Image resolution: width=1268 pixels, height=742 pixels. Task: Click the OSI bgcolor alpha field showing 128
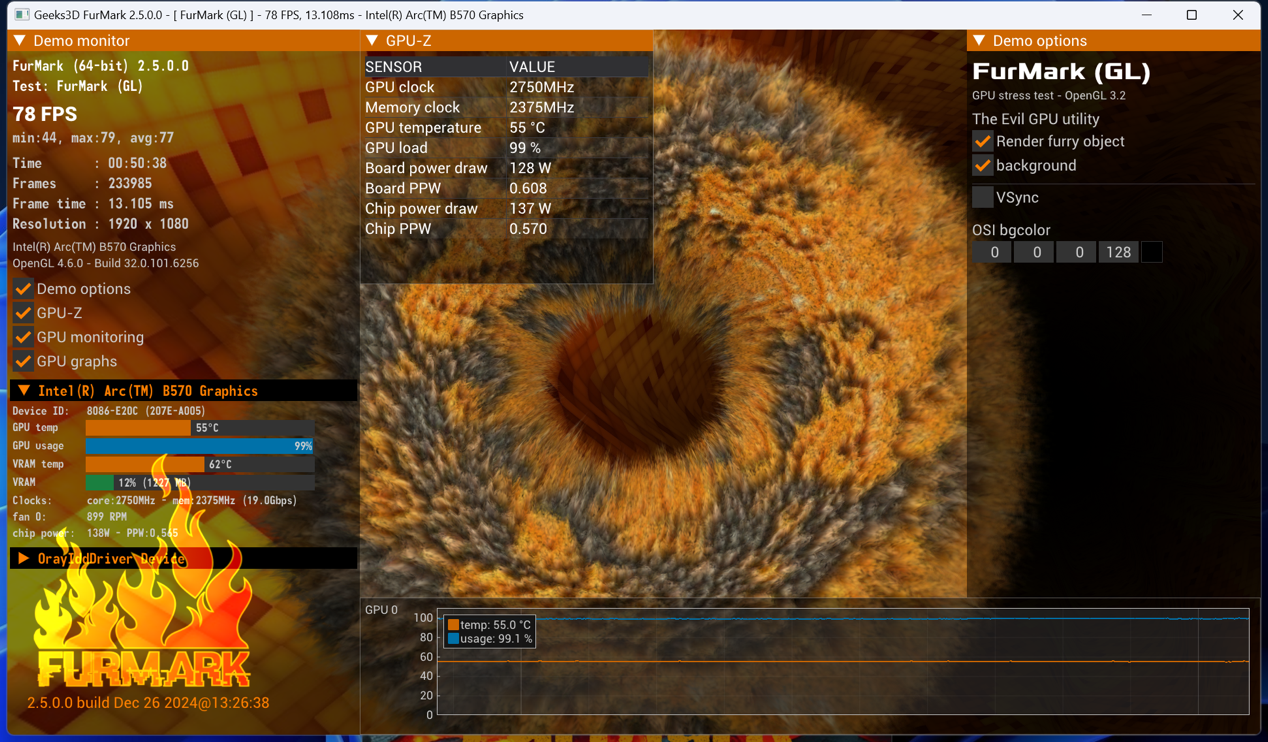1118,253
